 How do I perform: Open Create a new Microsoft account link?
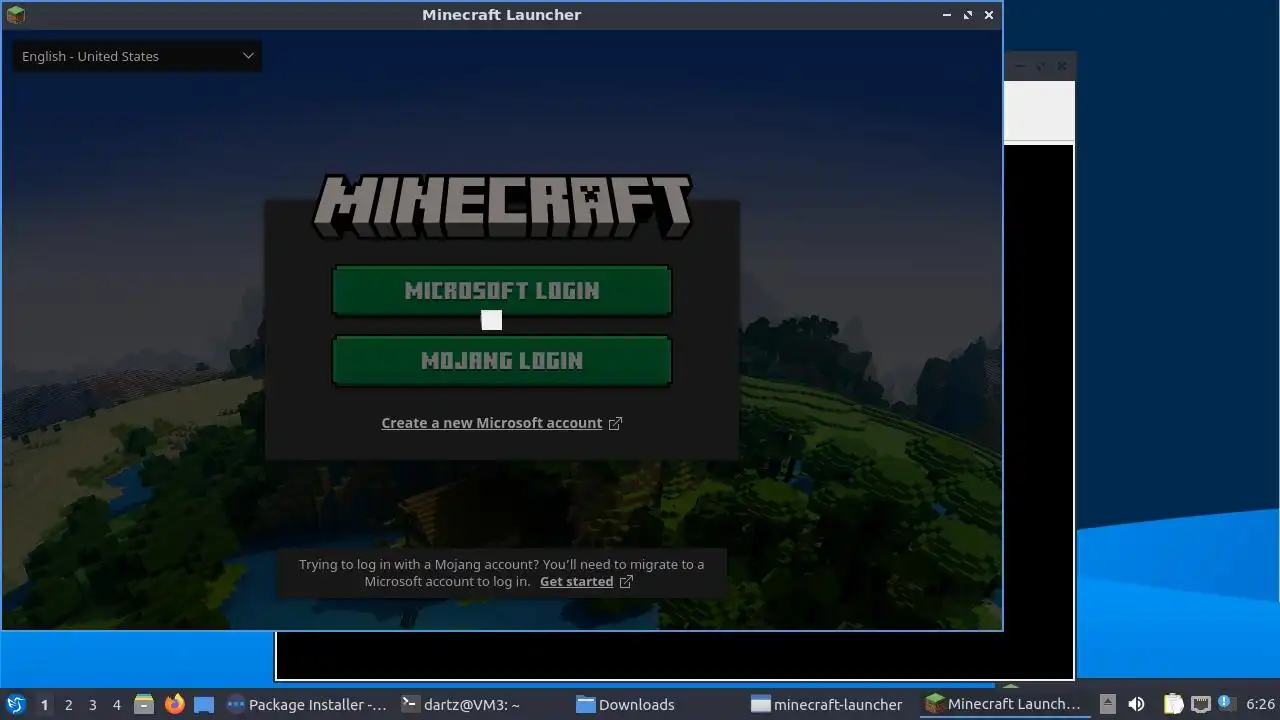(x=491, y=423)
